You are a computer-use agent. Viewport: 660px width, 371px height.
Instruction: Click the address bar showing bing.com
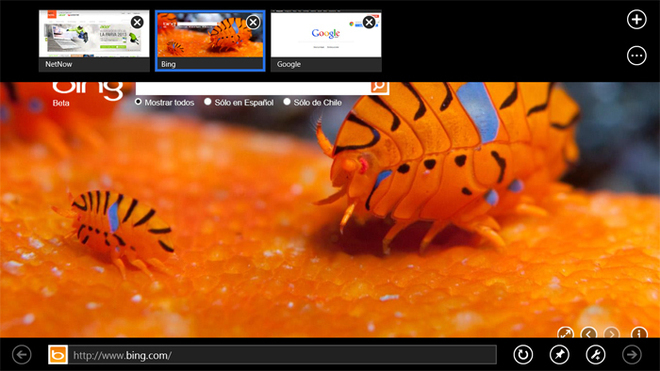coord(282,355)
